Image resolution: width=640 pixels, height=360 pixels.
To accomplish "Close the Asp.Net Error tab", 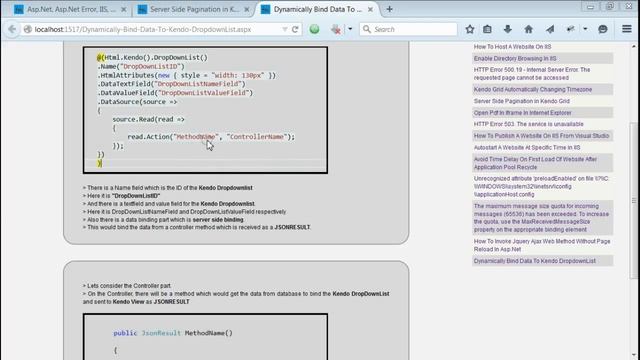I will pos(124,9).
